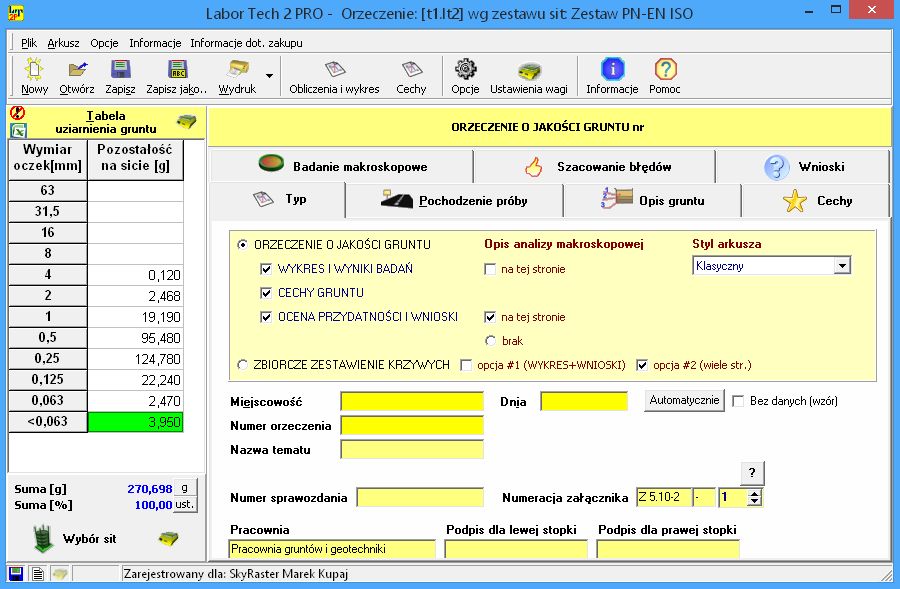Viewport: 900px width, 589px height.
Task: Select ZBIORCZE ZESTAWIENIE KRZYWYCH radio button
Action: pyautogui.click(x=243, y=365)
